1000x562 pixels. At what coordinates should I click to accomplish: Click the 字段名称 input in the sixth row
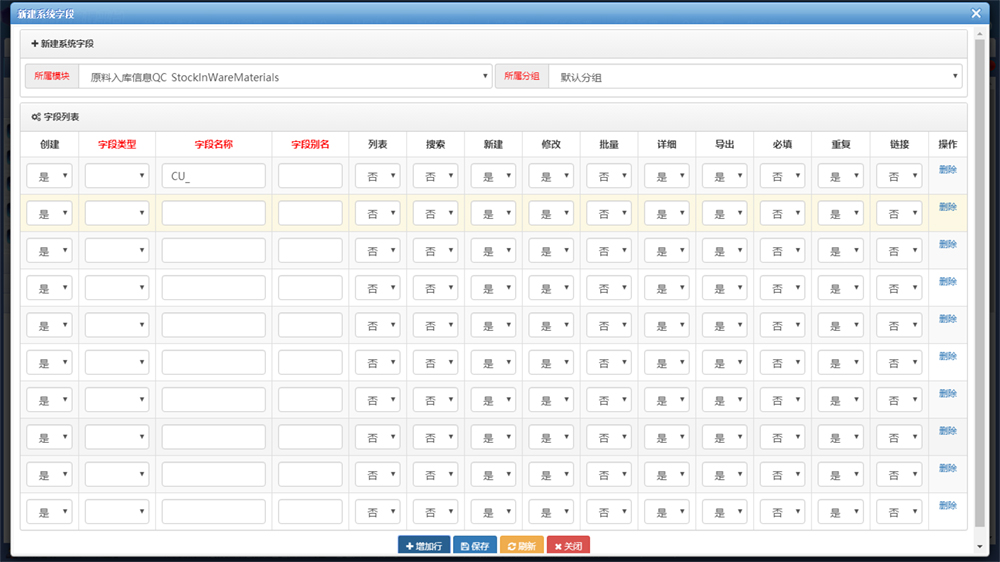click(x=214, y=362)
